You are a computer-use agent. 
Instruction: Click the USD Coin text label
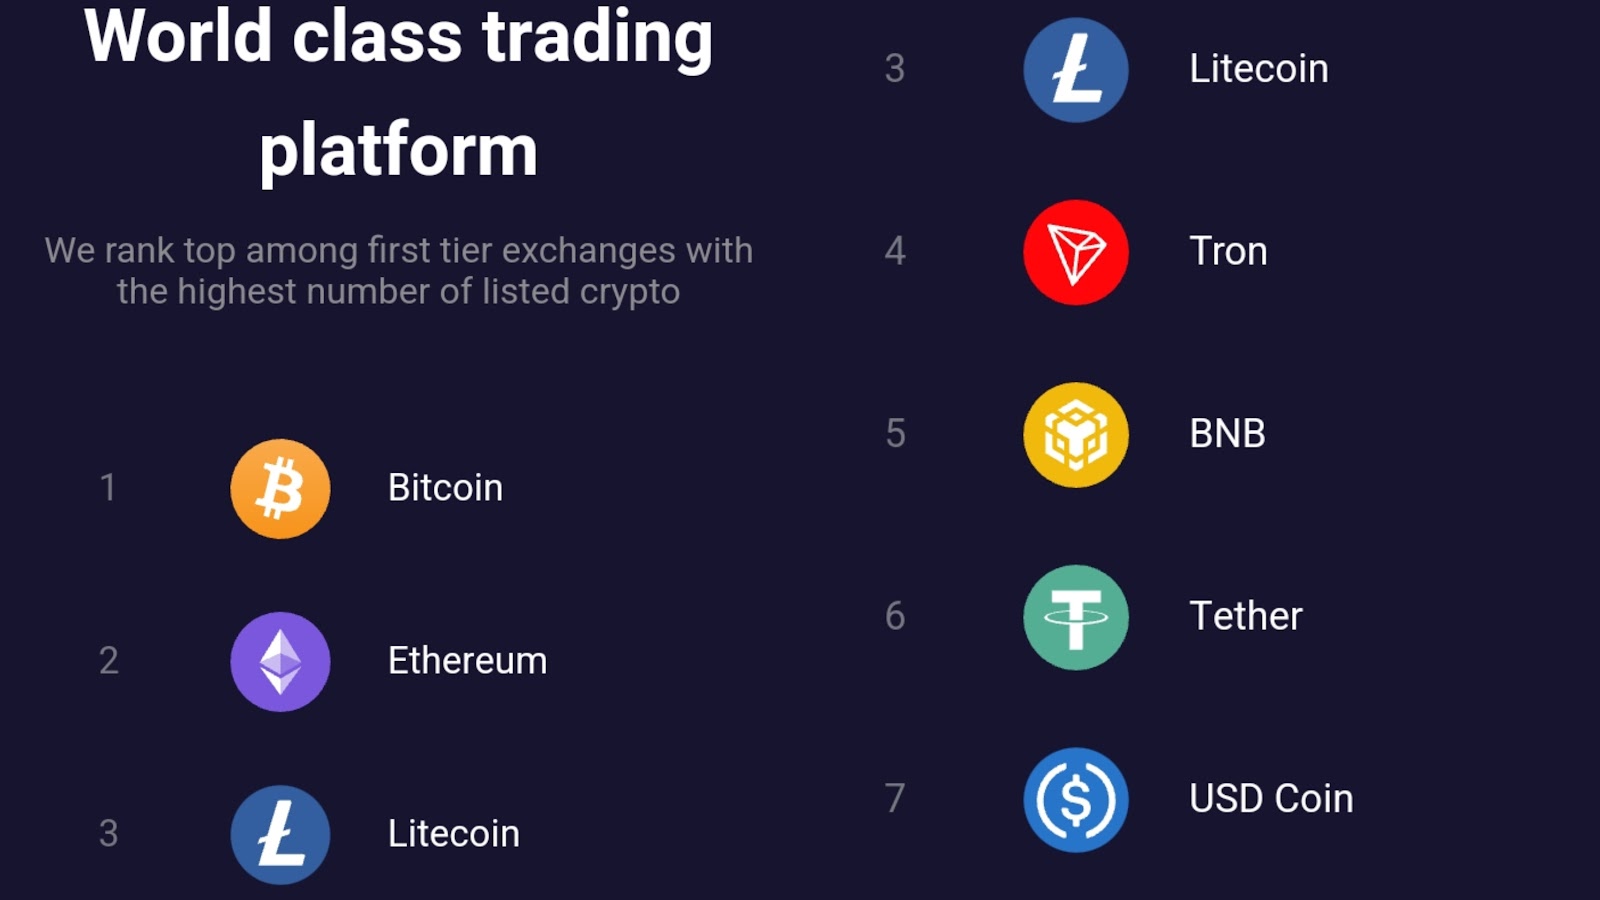click(x=1270, y=799)
